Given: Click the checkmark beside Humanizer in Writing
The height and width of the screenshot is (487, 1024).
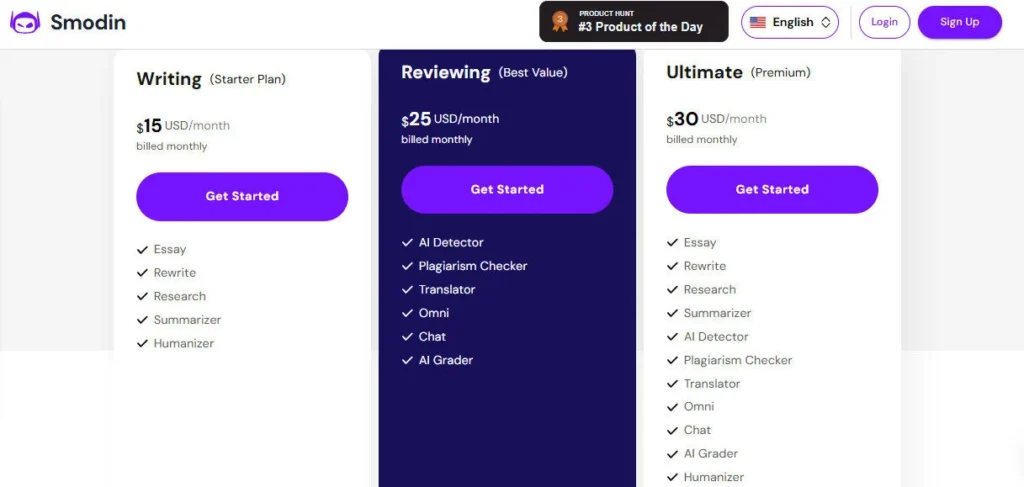Looking at the screenshot, I should click(142, 344).
